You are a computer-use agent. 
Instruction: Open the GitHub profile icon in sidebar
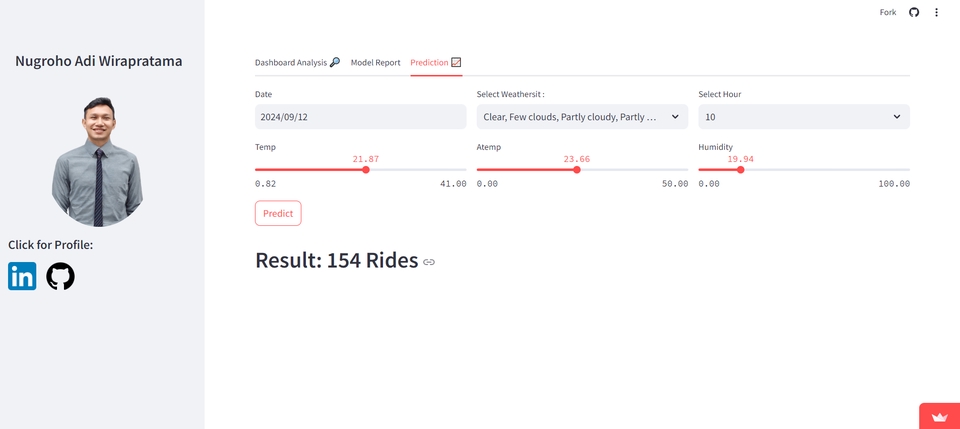tap(61, 276)
